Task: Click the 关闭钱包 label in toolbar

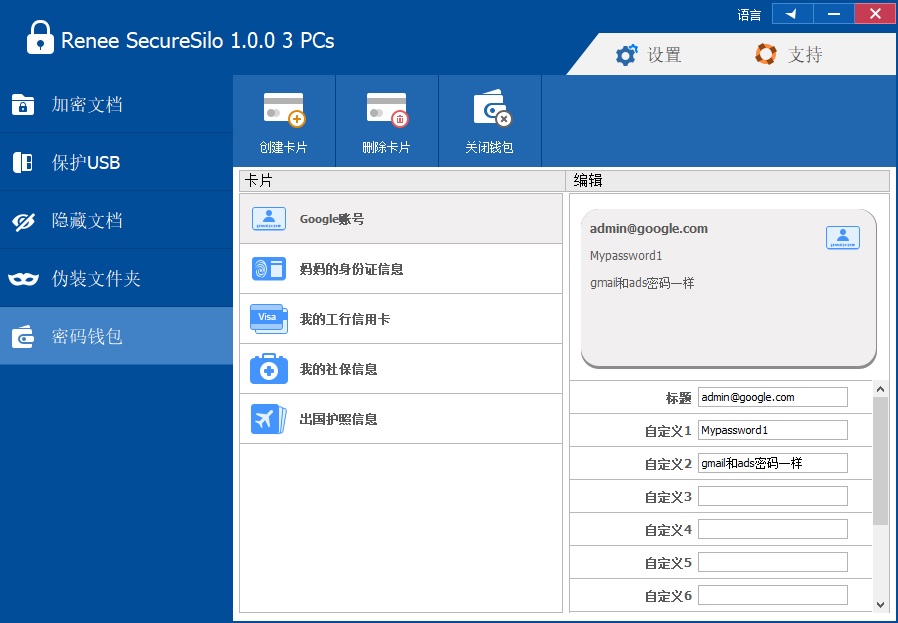Action: coord(489,147)
